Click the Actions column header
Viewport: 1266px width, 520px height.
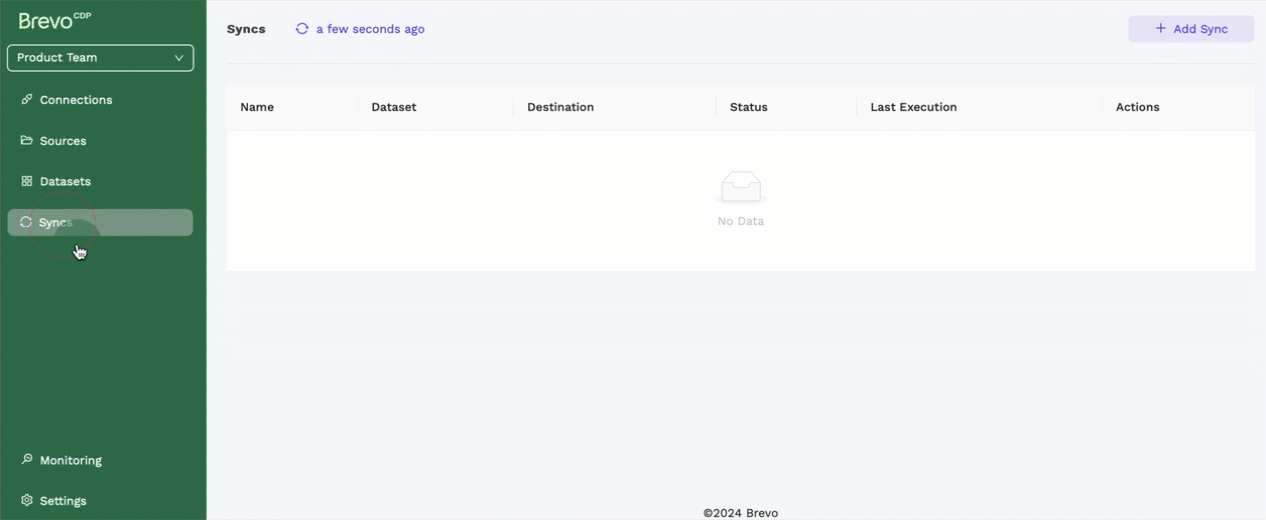(x=1137, y=107)
